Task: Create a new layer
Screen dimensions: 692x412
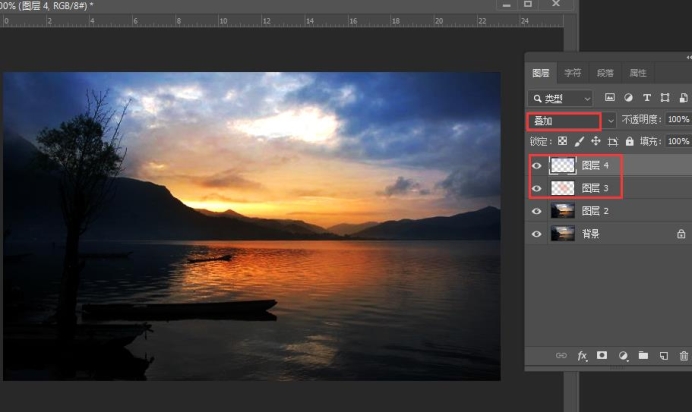Action: pos(663,355)
